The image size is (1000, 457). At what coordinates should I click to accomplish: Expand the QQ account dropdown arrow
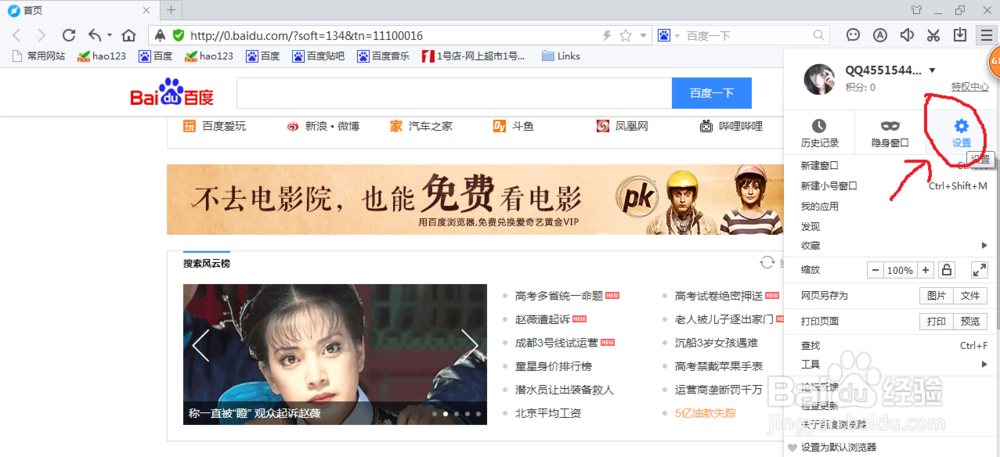932,70
